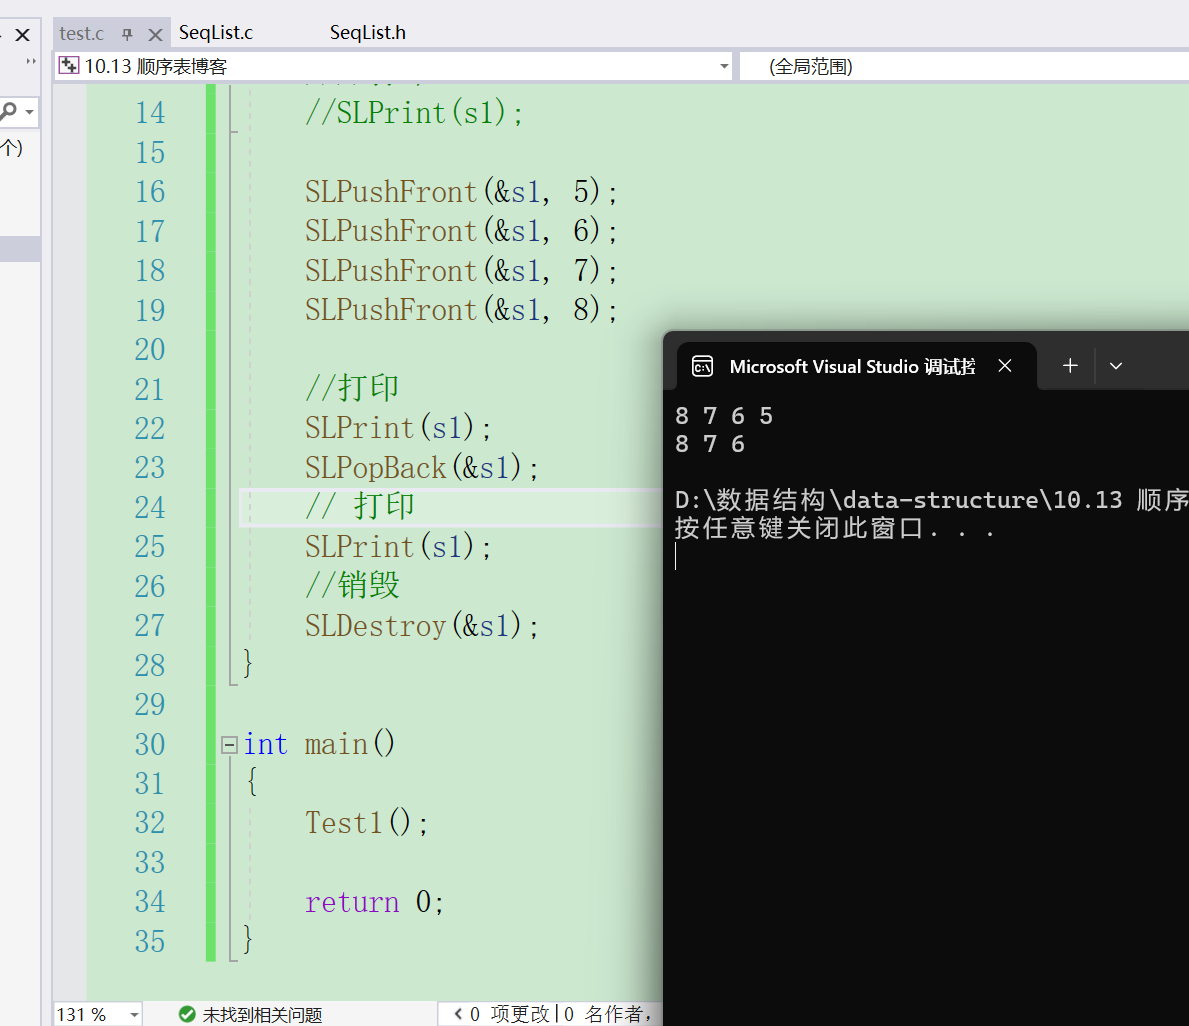Click the 0 项更改 changes indicator

[510, 1014]
